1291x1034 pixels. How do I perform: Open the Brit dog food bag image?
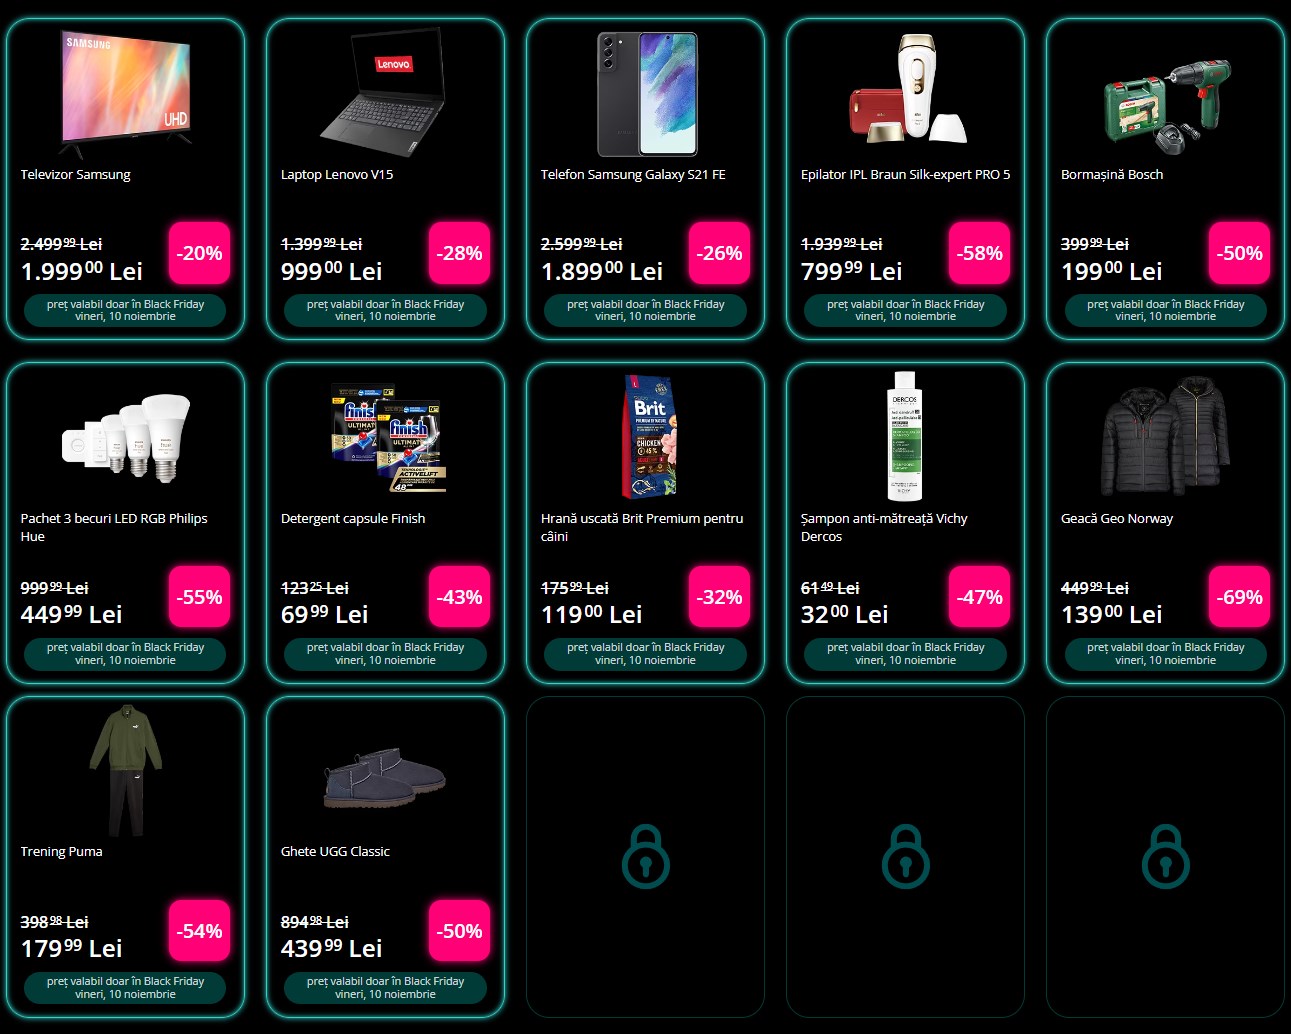(650, 436)
